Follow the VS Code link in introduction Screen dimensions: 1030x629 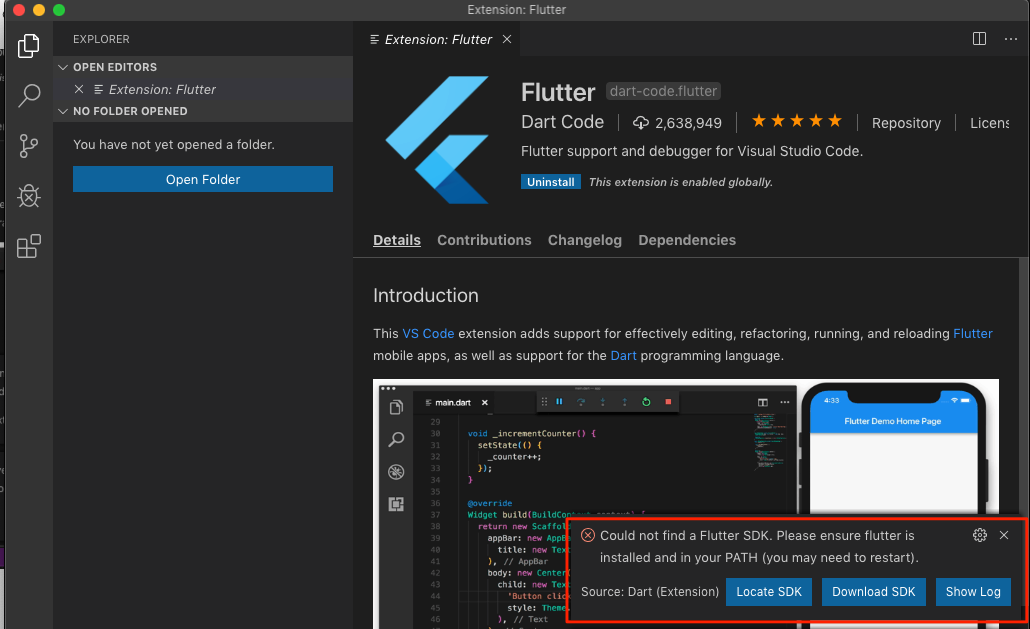pos(428,334)
